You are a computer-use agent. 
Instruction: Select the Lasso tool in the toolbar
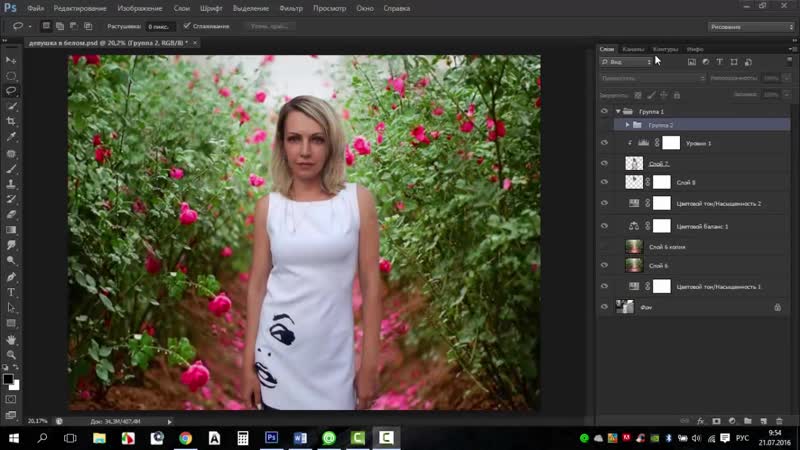12,90
